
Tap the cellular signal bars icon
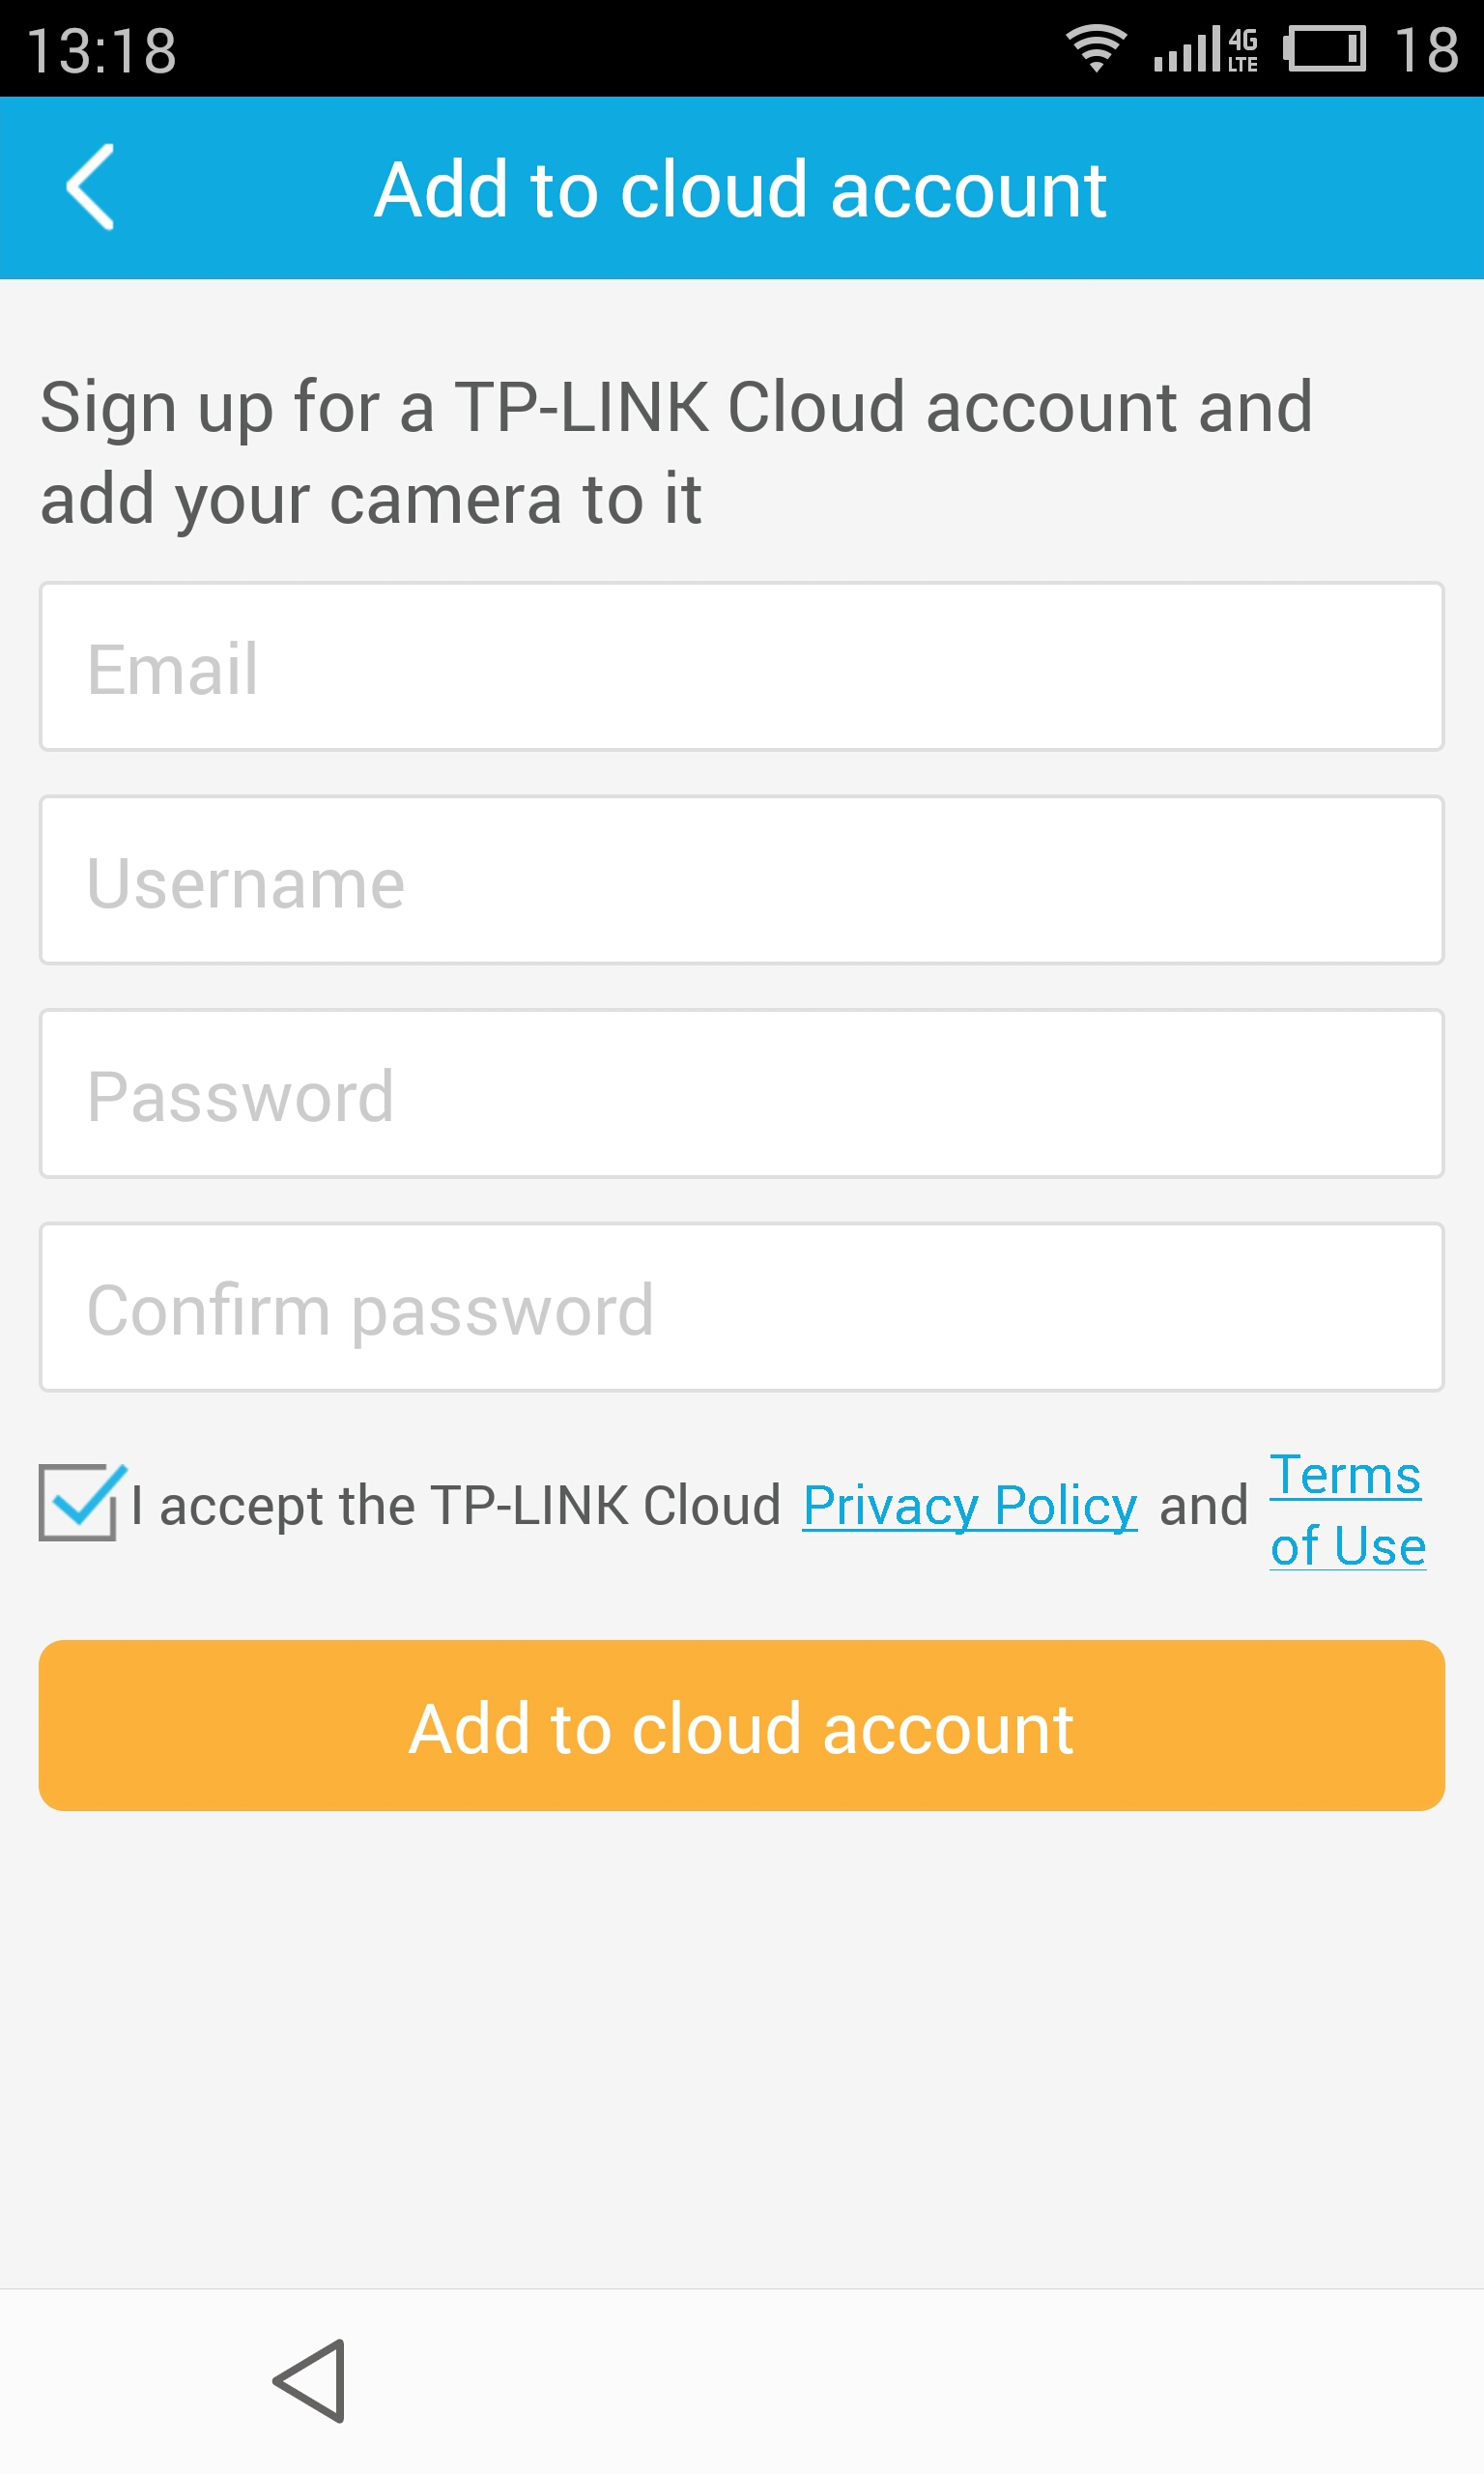point(1187,49)
